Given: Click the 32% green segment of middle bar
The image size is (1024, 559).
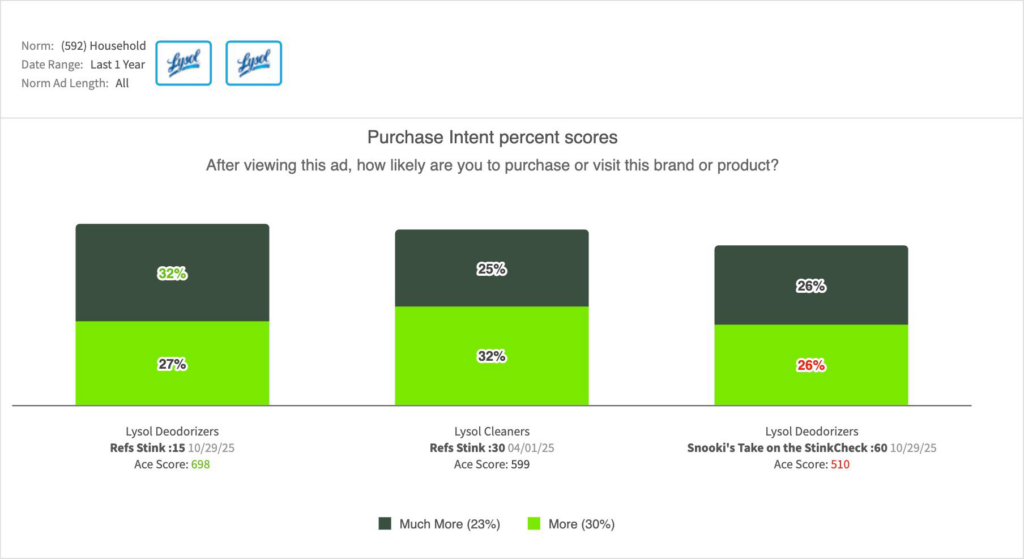Looking at the screenshot, I should point(491,356).
